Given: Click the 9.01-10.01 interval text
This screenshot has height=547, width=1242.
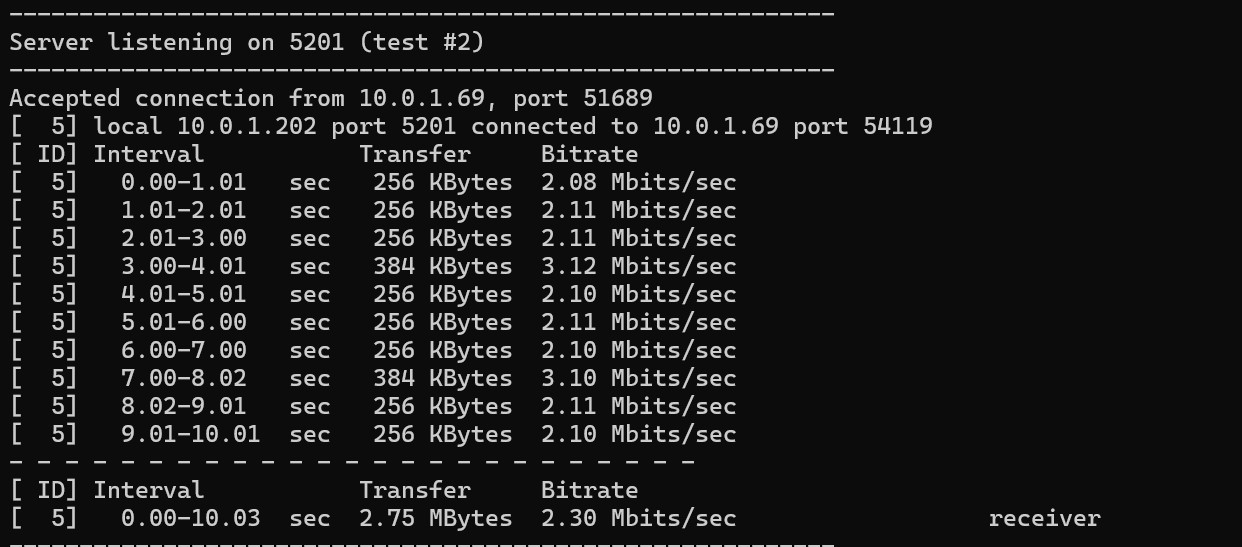Looking at the screenshot, I should [x=191, y=434].
